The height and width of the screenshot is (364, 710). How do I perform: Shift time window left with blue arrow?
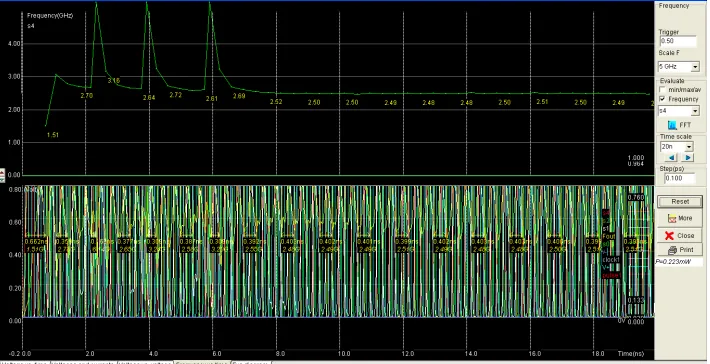coord(672,158)
